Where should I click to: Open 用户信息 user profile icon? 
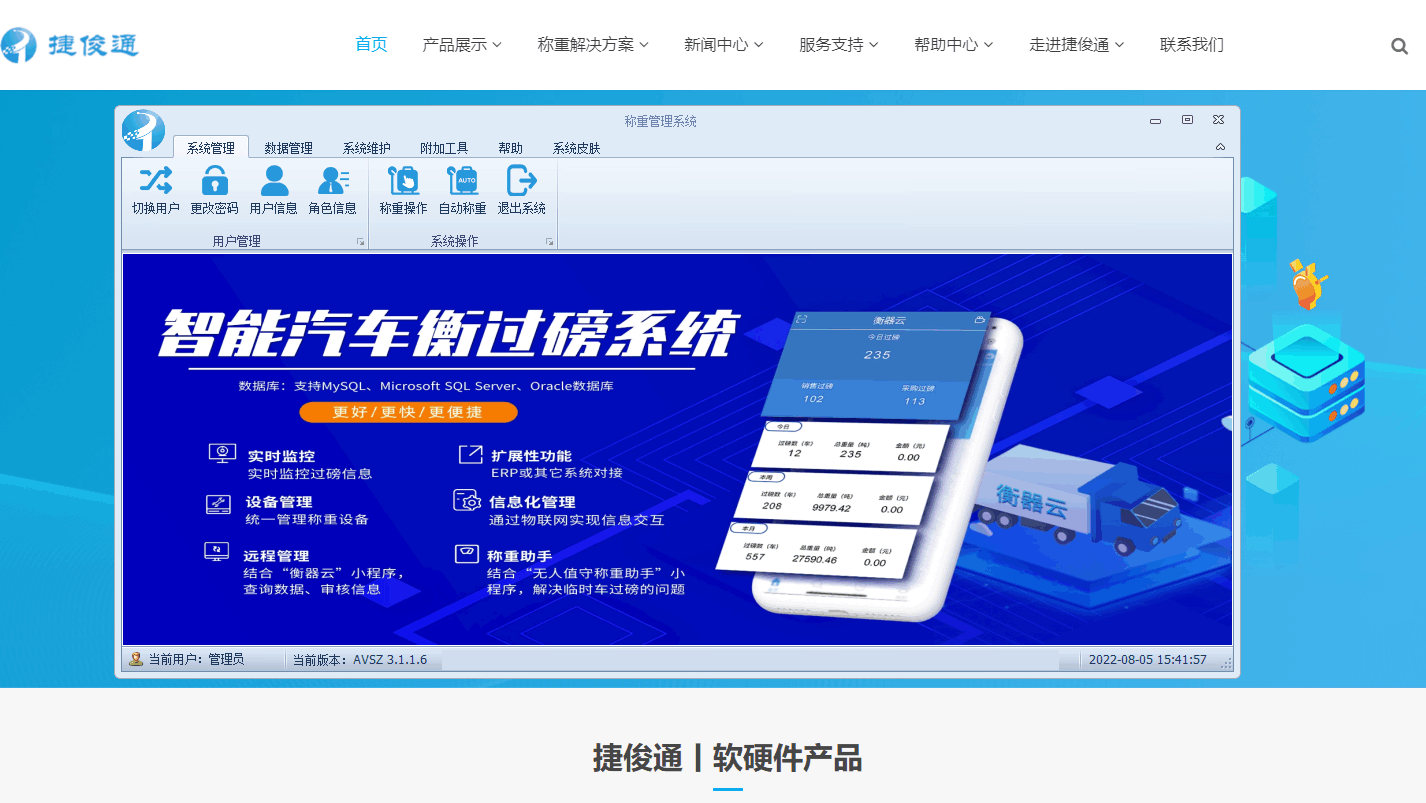[274, 180]
